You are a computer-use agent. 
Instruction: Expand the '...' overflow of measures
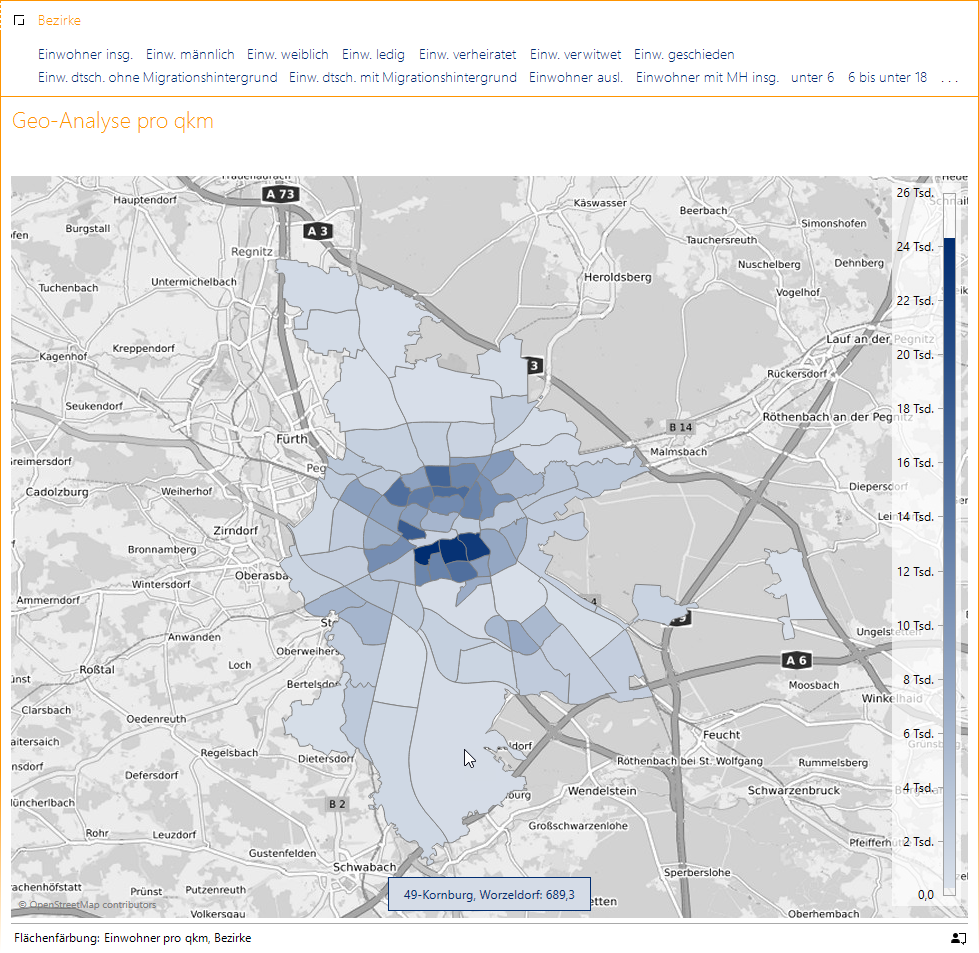(x=948, y=78)
